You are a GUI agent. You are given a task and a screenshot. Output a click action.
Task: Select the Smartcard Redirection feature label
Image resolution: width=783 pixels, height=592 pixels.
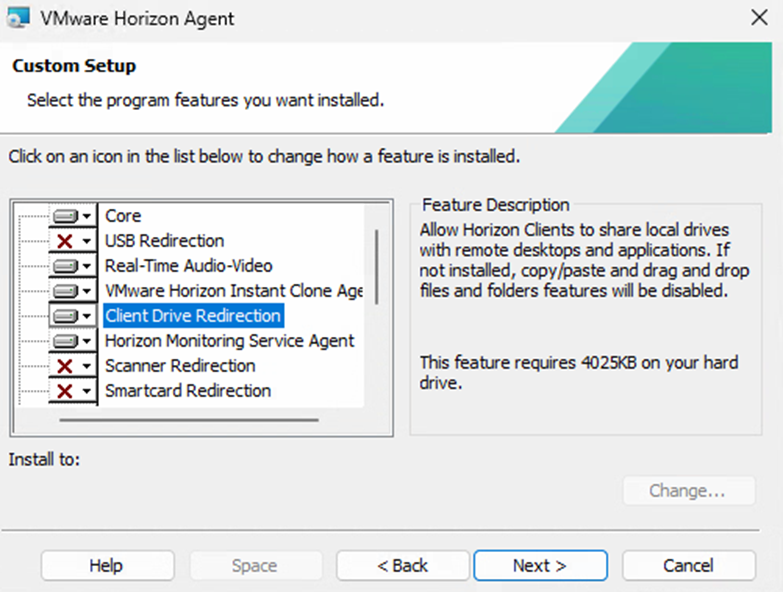point(187,391)
